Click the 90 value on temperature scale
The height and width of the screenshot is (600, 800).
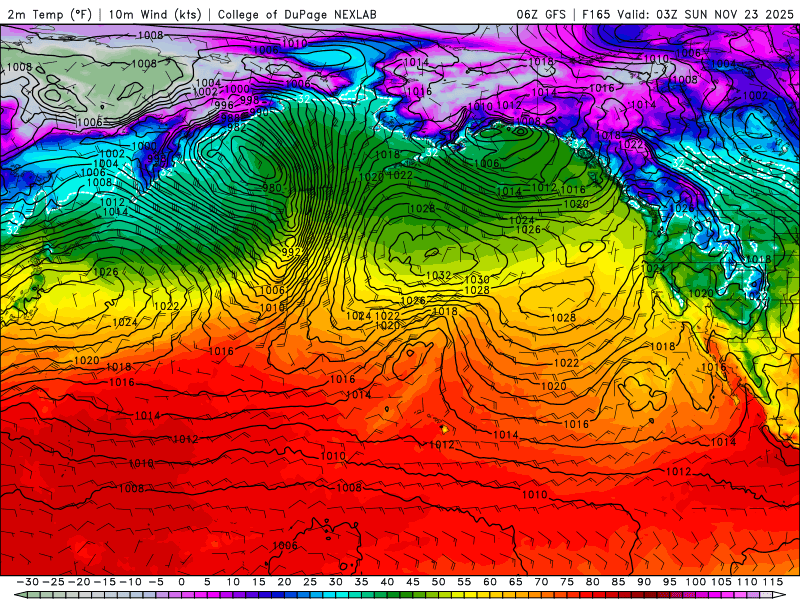pyautogui.click(x=644, y=582)
